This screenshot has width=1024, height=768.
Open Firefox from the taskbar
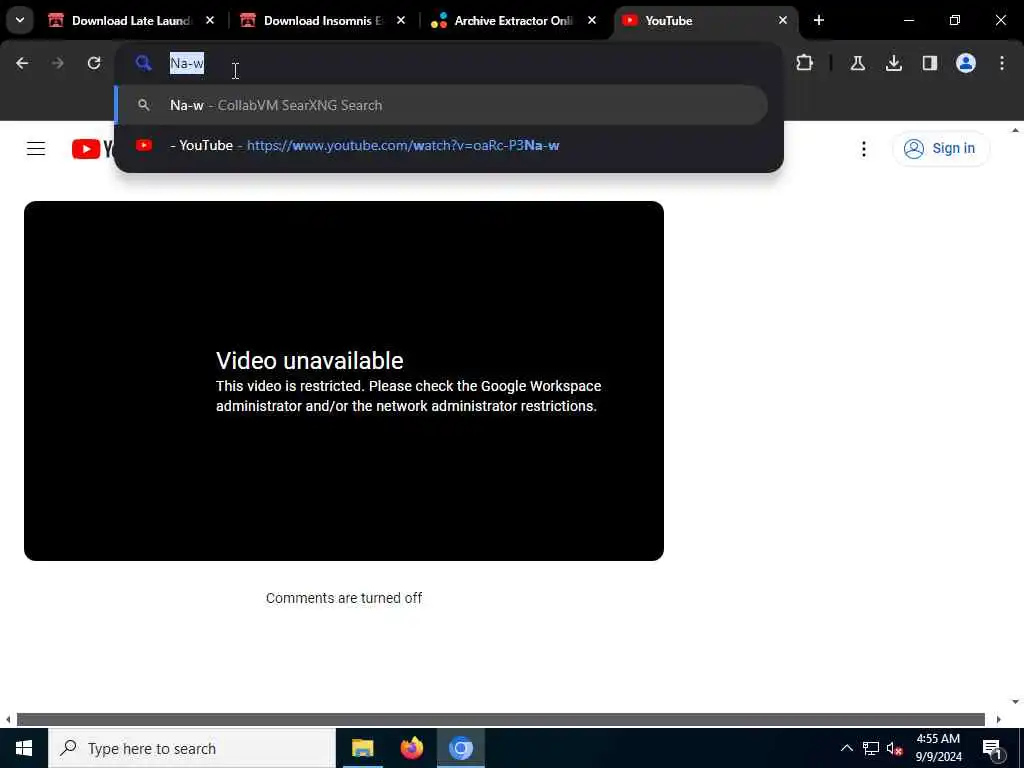[x=411, y=748]
